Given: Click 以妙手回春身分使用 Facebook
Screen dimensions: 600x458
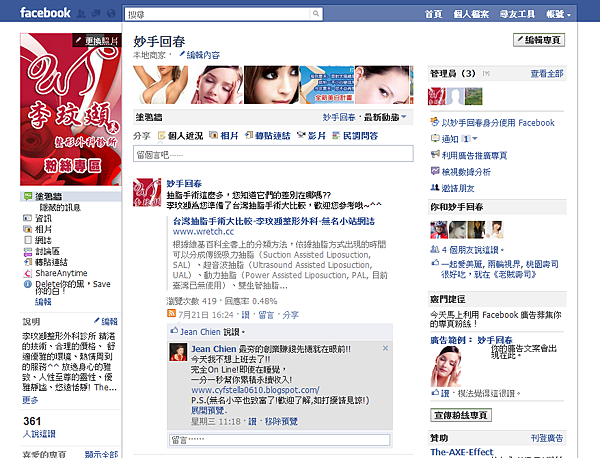Looking at the screenshot, I should coord(498,123).
